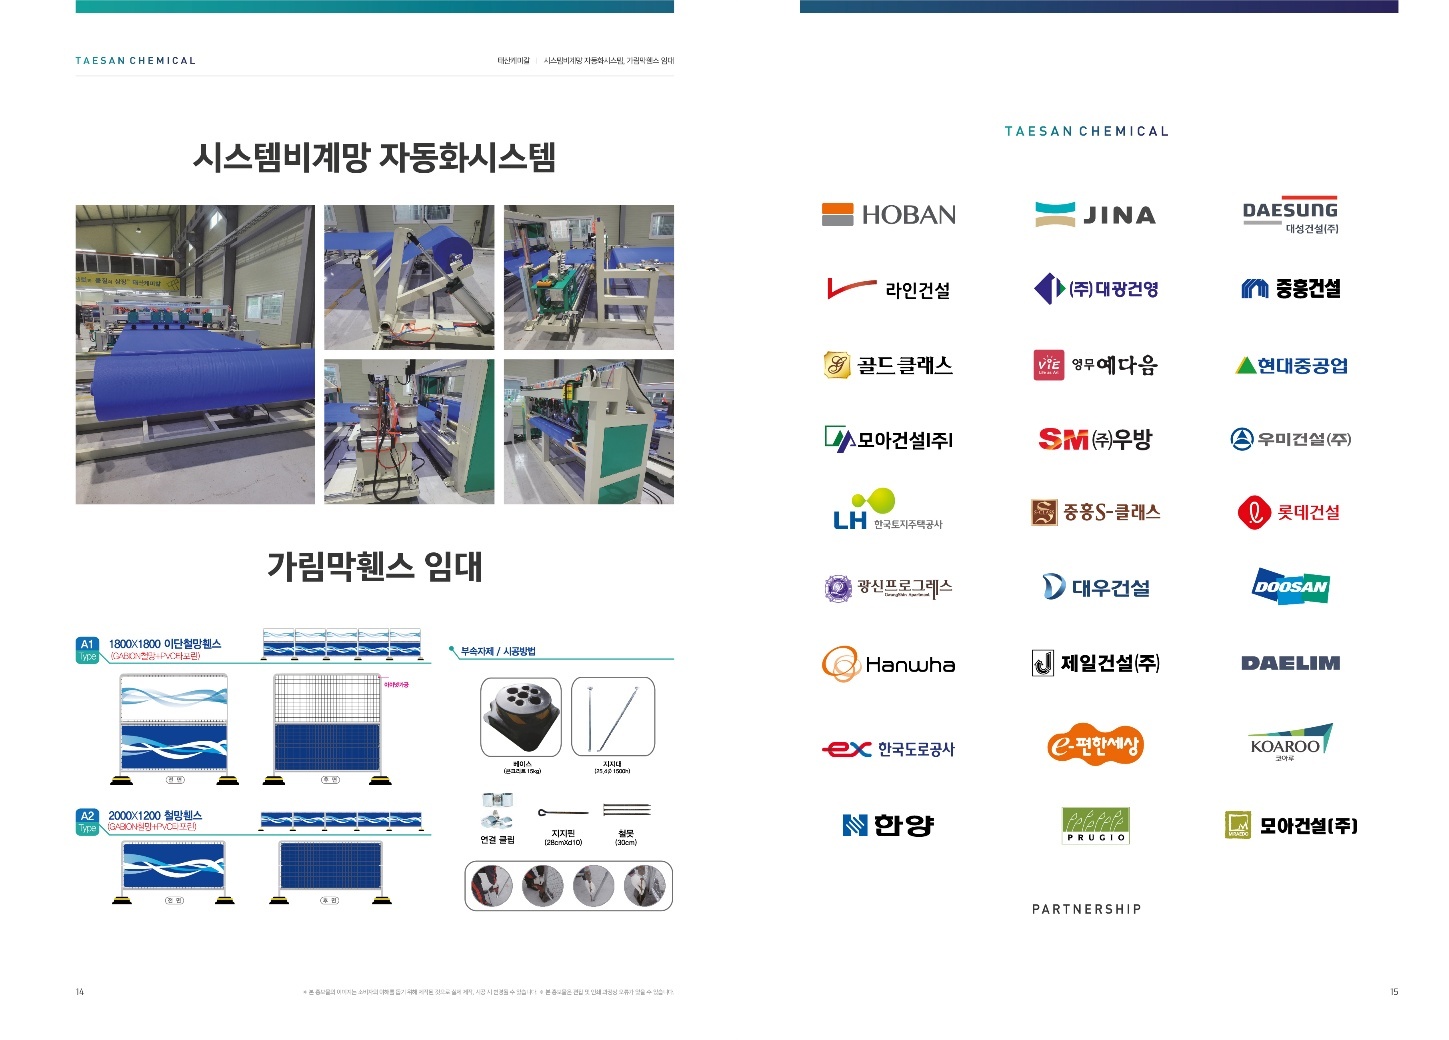
Task: Select the LH 한국토지주택공사 logo
Action: click(888, 510)
